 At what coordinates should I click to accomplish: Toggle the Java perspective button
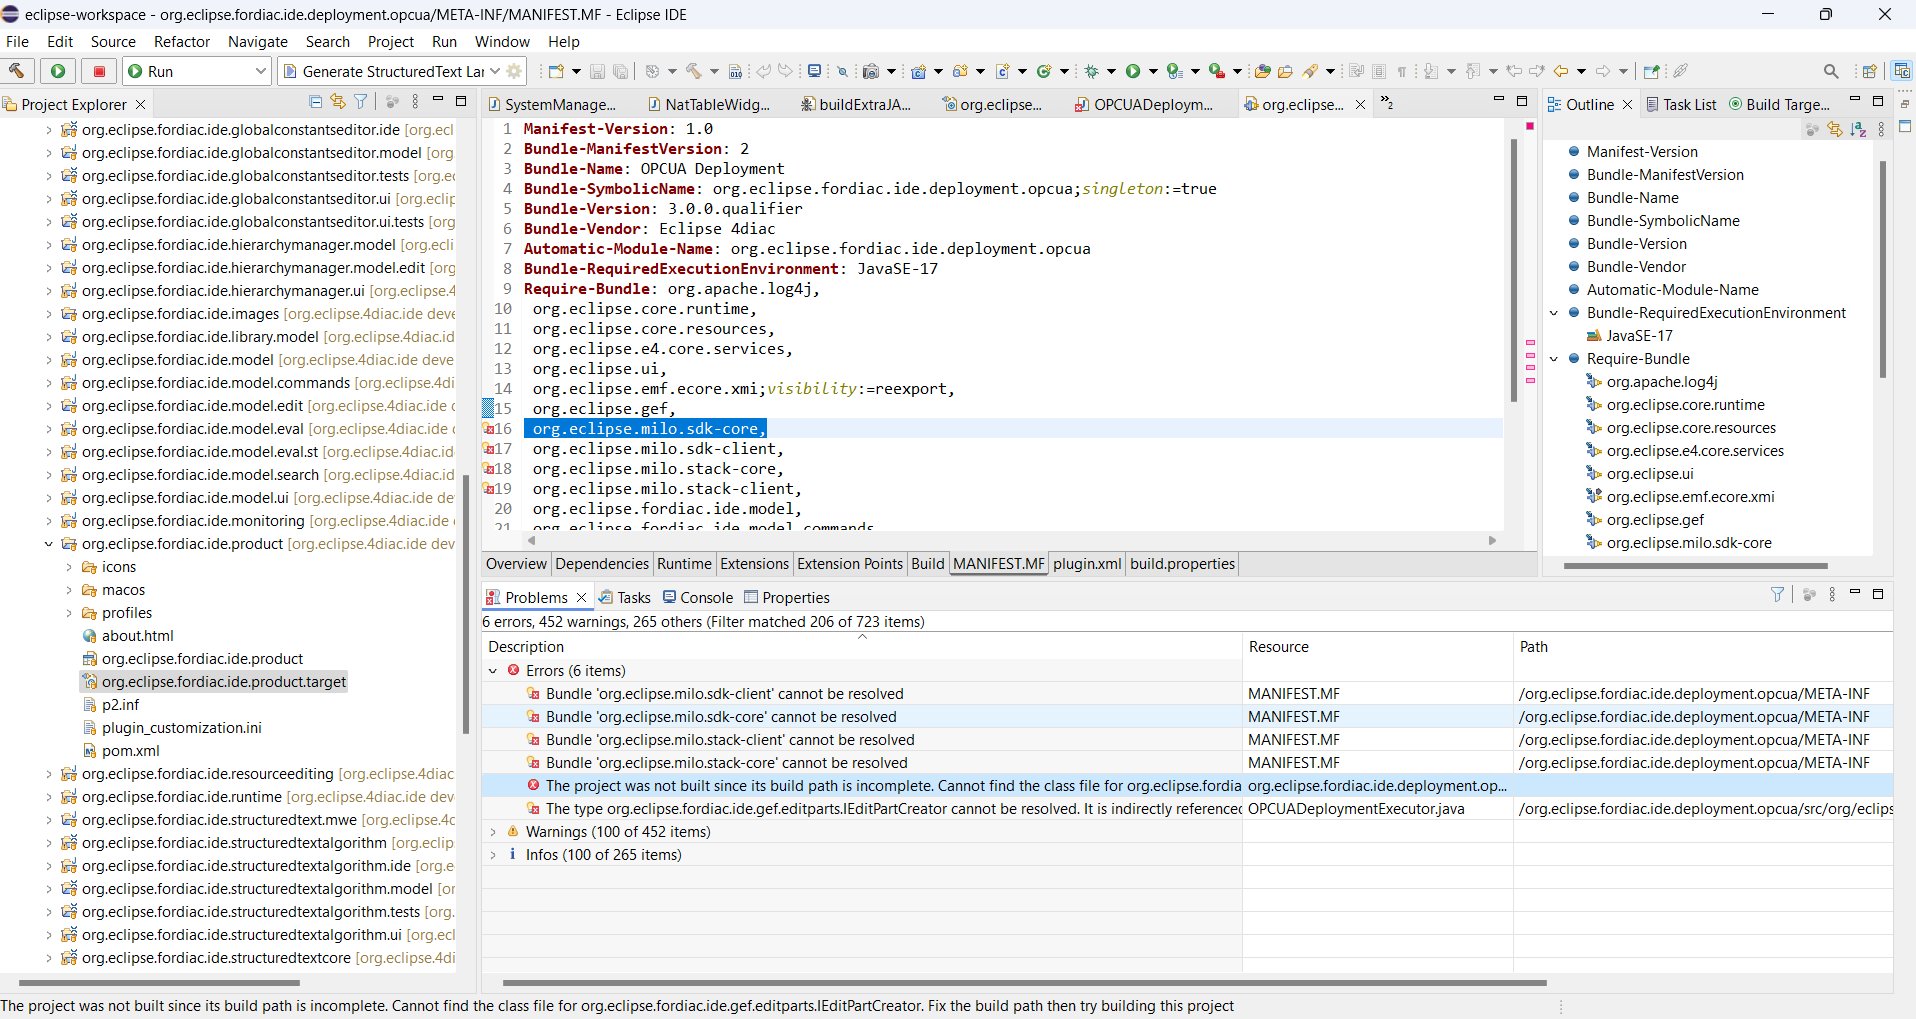pos(1902,71)
